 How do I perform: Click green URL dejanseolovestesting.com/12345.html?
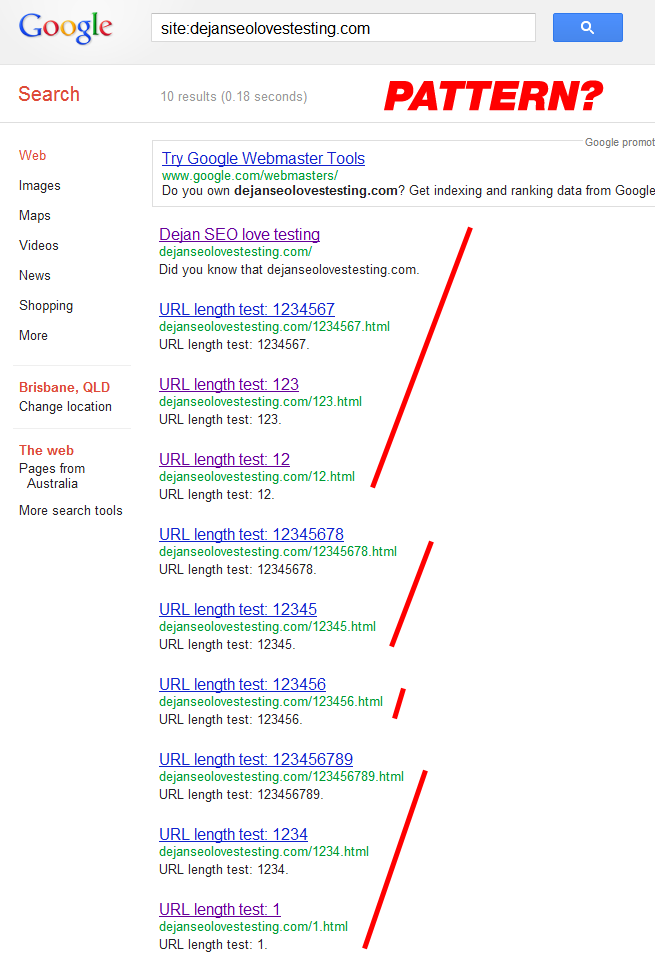(x=268, y=627)
